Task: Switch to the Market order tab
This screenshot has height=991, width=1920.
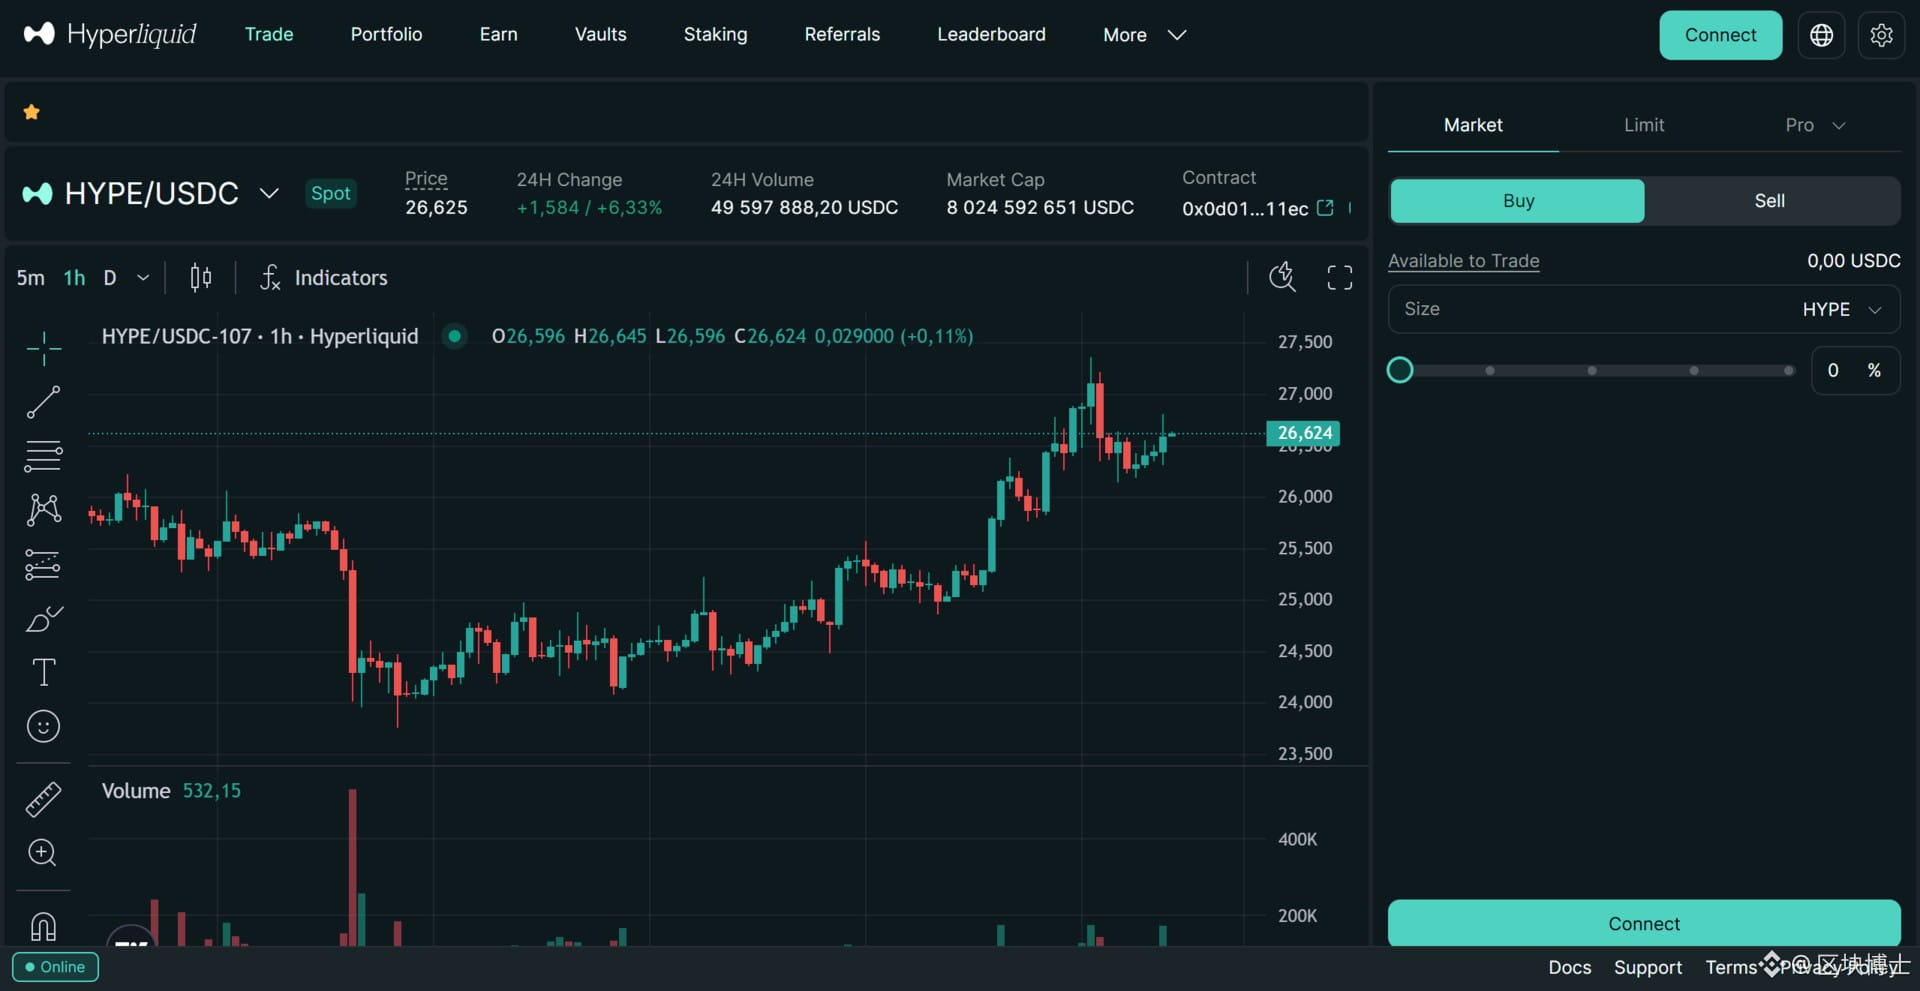Action: [x=1473, y=125]
